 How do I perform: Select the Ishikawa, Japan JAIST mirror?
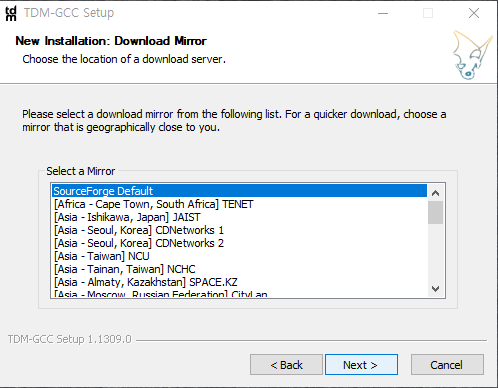pos(239,217)
